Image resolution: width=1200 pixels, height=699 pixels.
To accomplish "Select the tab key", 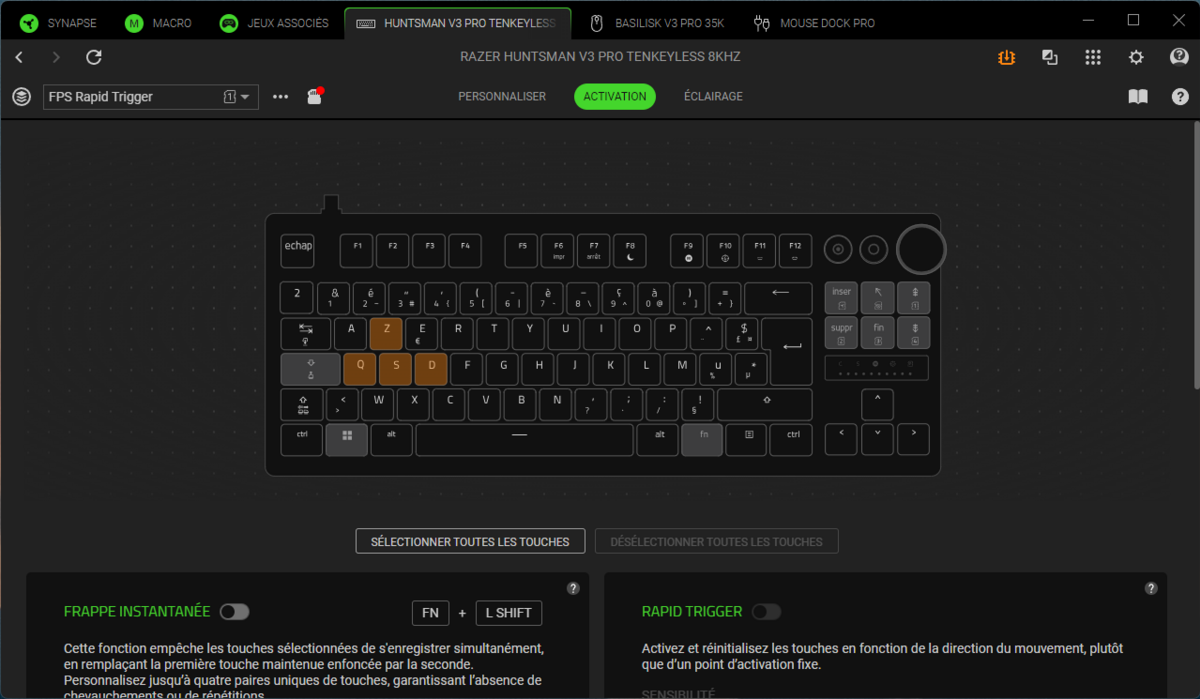I will point(305,334).
